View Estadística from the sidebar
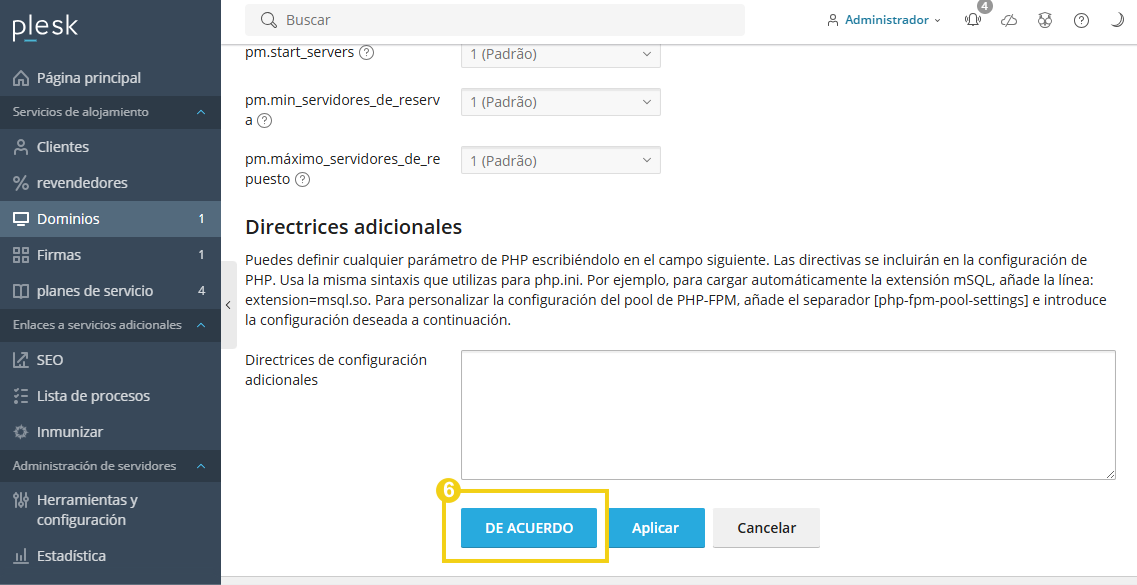This screenshot has width=1137, height=585. [x=70, y=555]
